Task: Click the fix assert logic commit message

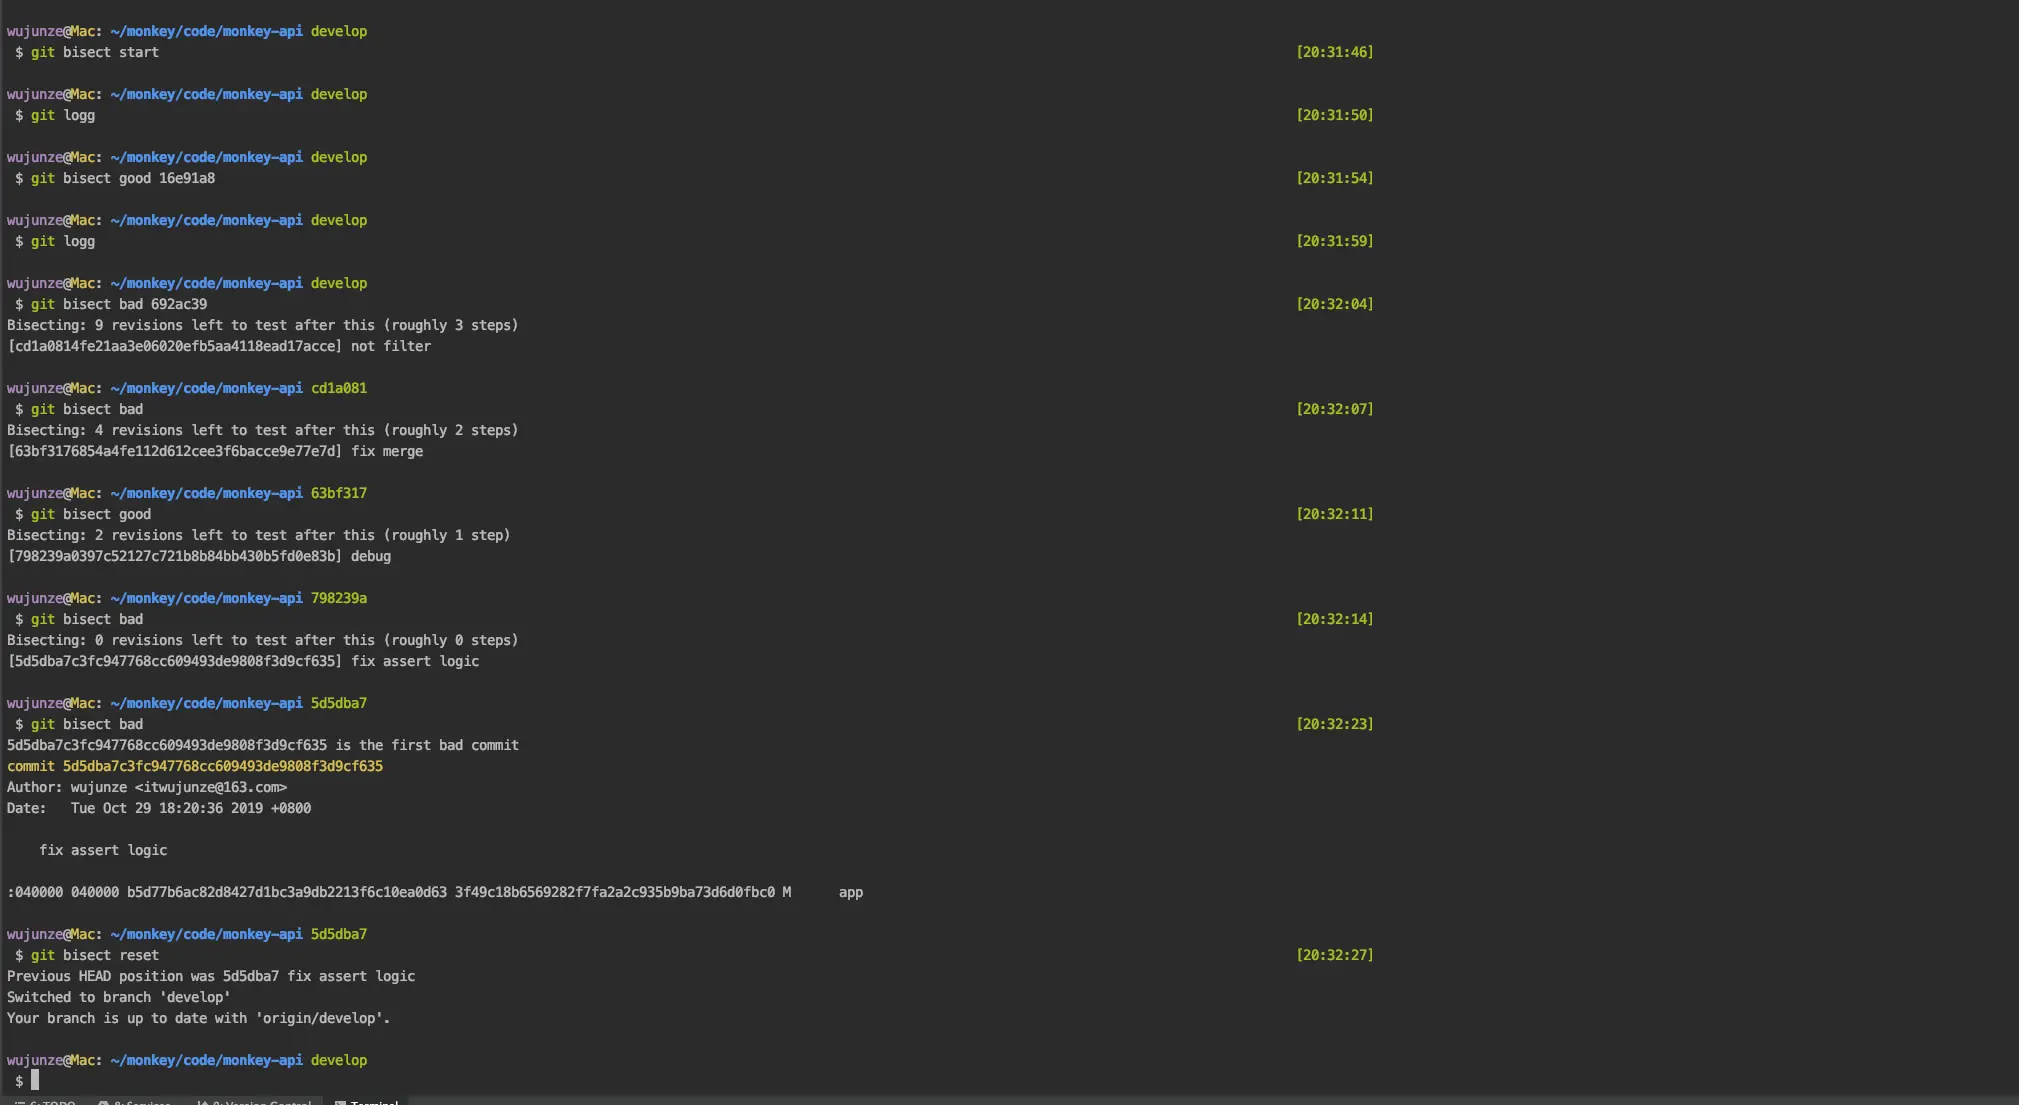Action: pos(103,850)
